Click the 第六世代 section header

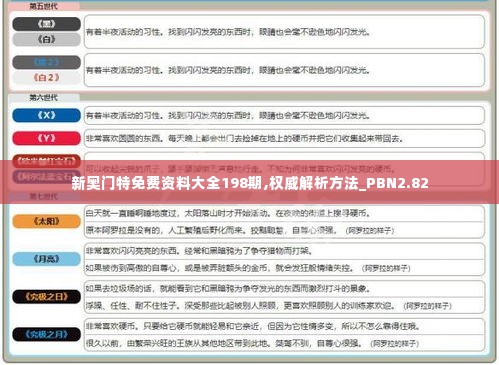pyautogui.click(x=44, y=97)
